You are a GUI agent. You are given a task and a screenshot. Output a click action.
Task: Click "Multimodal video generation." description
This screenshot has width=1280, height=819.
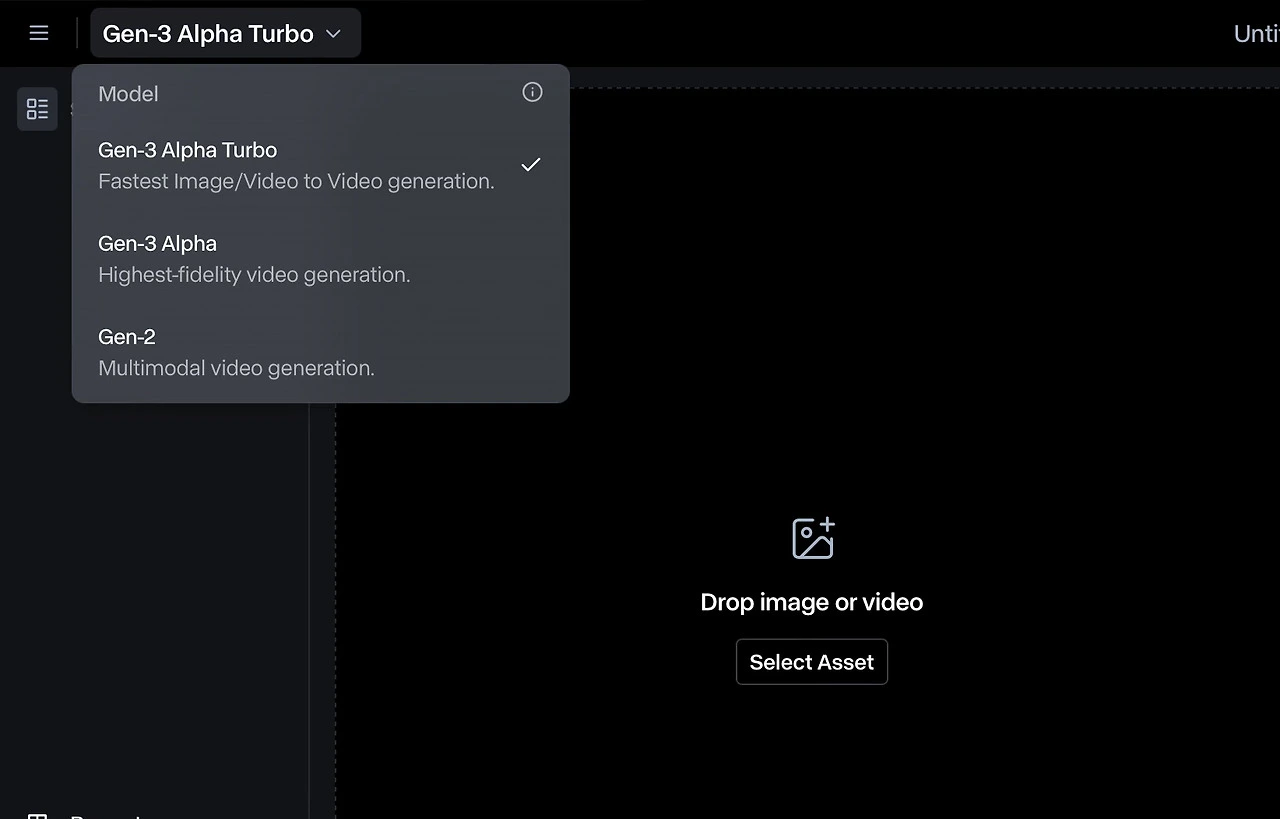click(236, 368)
